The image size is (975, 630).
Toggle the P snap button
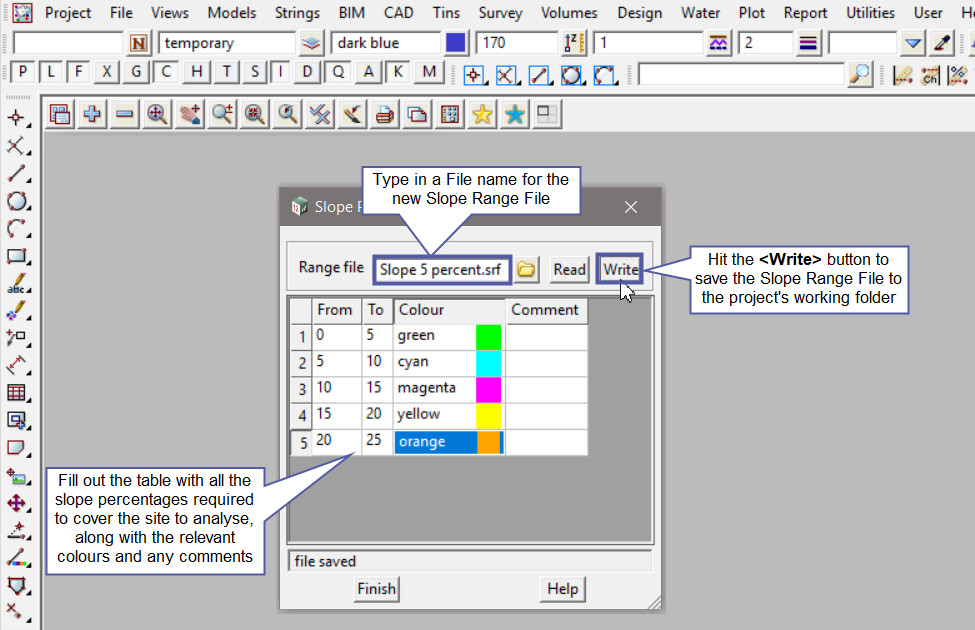tap(22, 72)
